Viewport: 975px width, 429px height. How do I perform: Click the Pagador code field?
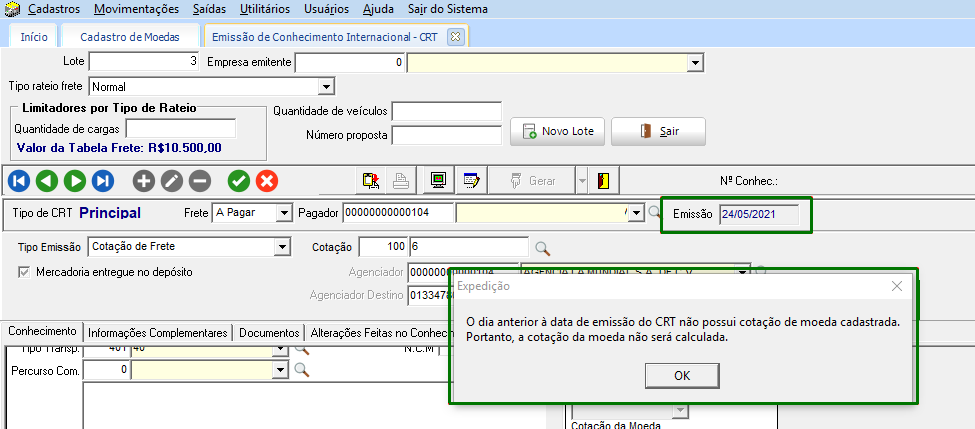398,213
